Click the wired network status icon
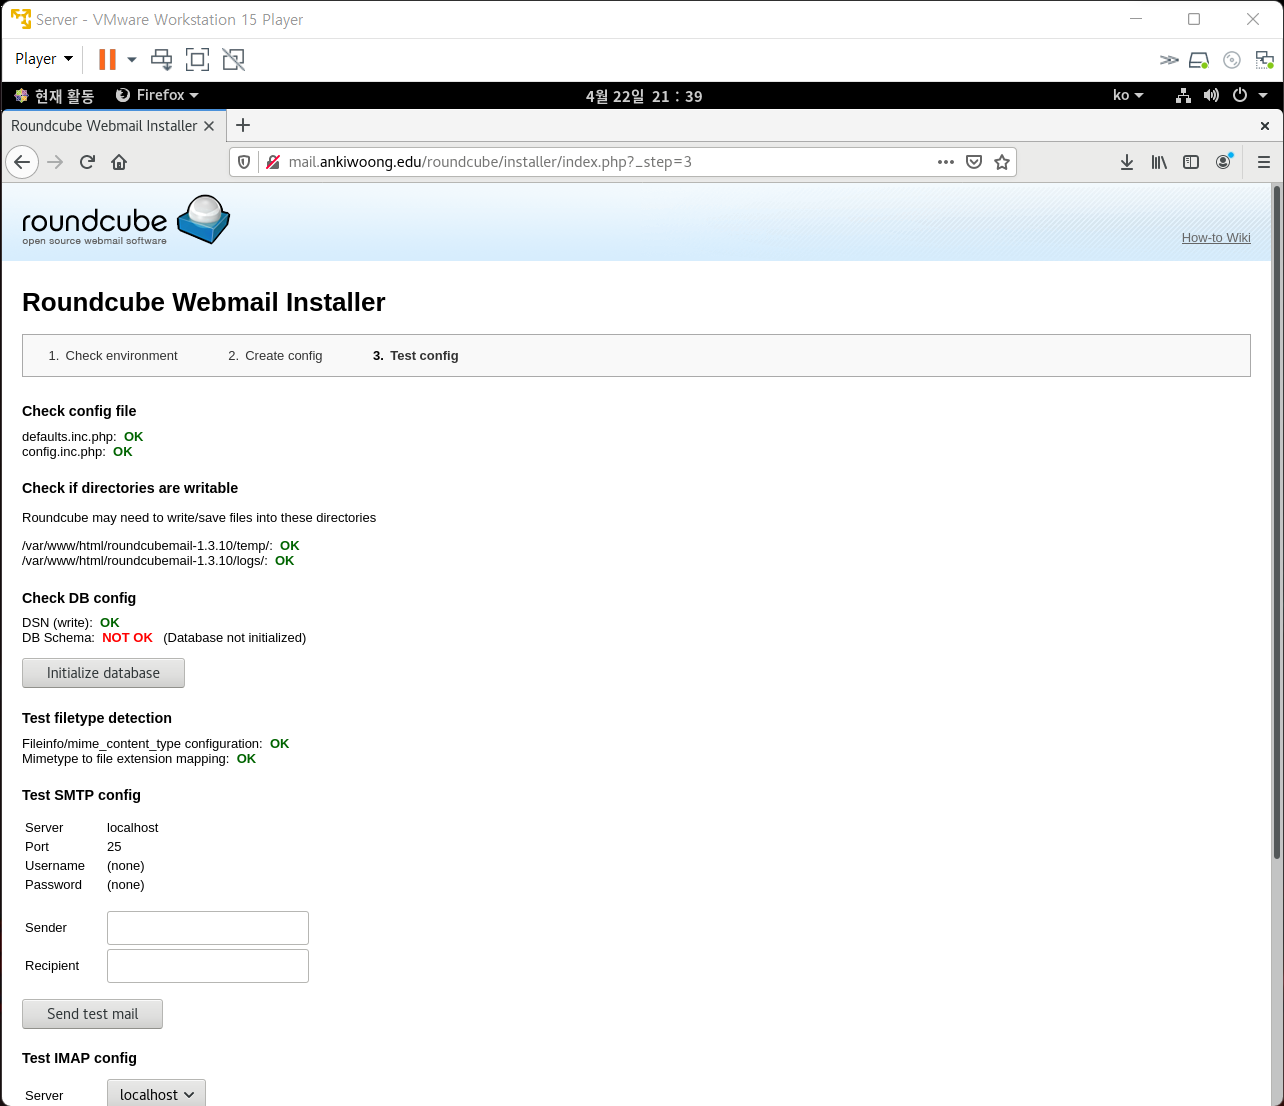 pyautogui.click(x=1183, y=95)
